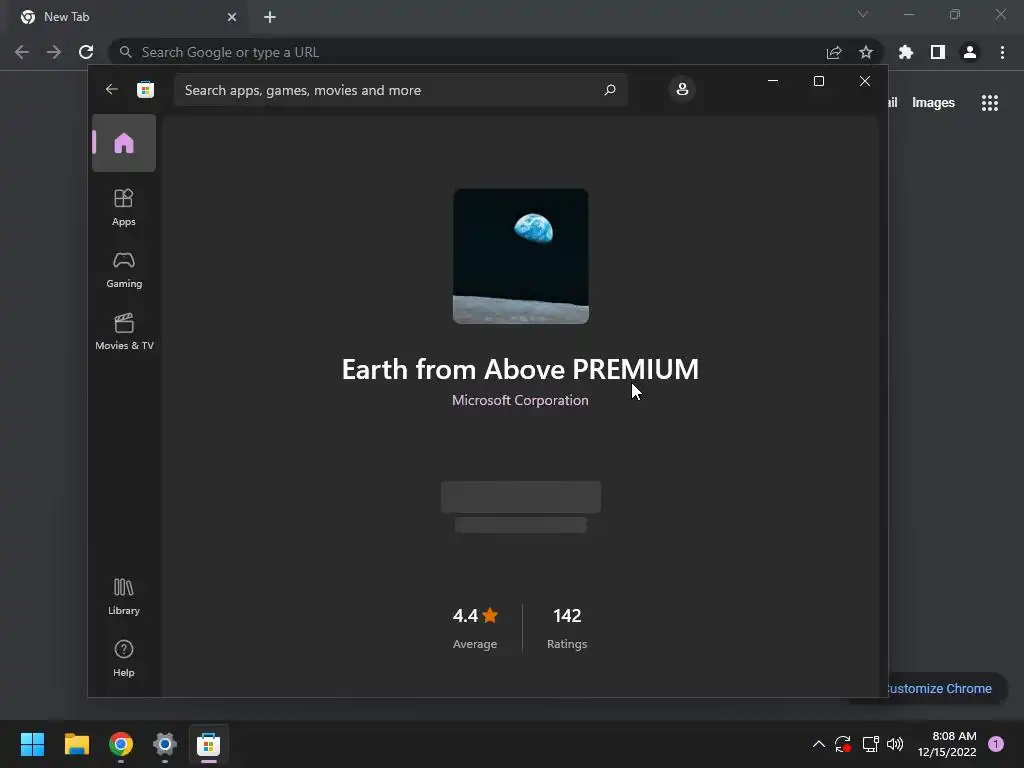Open Chrome from the taskbar
Image resolution: width=1024 pixels, height=768 pixels.
click(121, 744)
